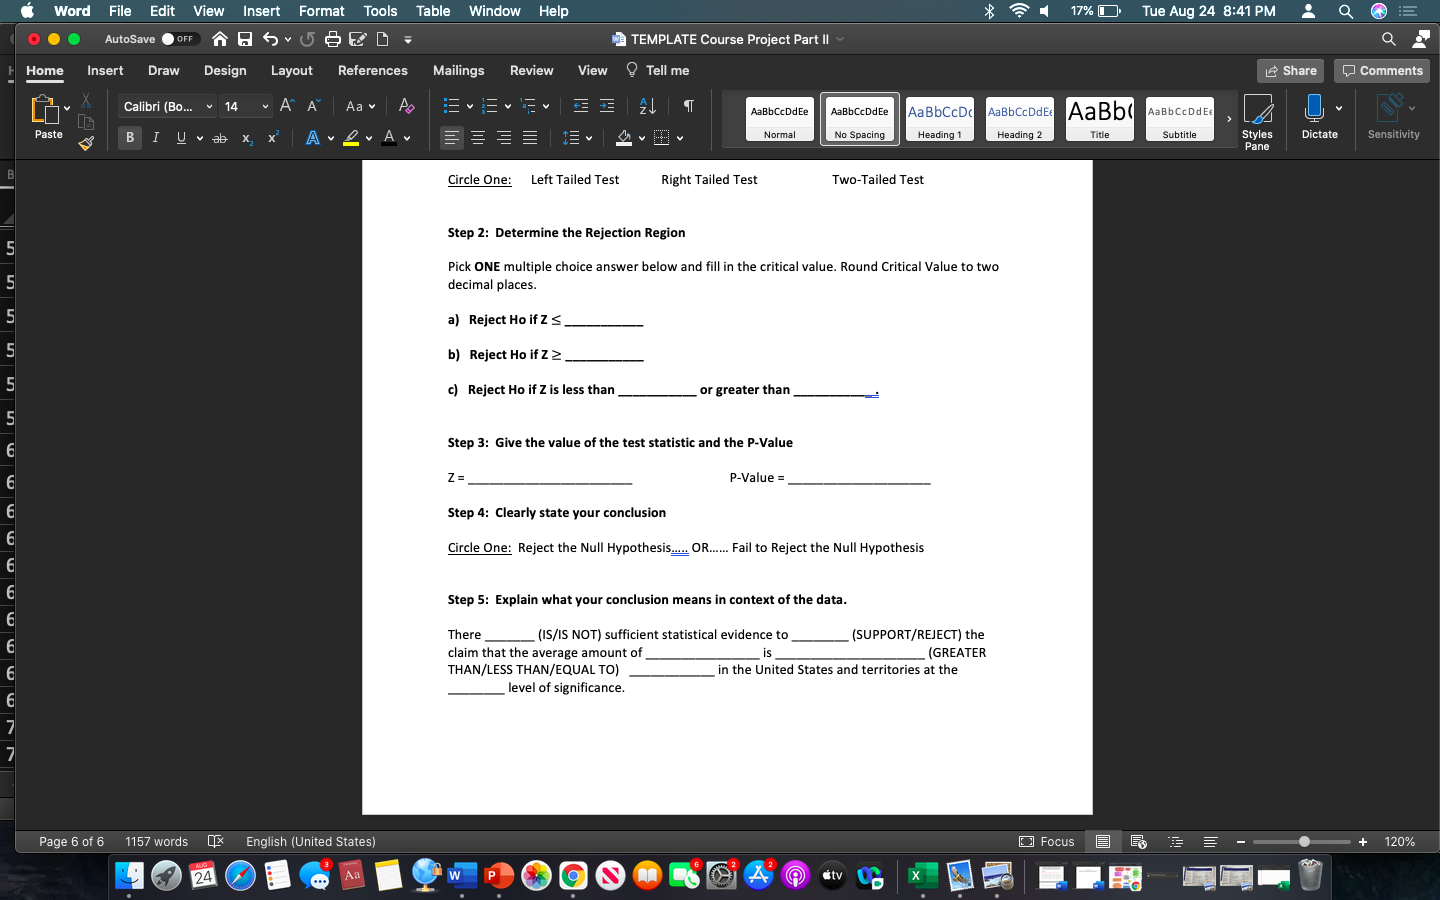
Task: Open the font name Calibri dropdown
Action: coord(209,106)
